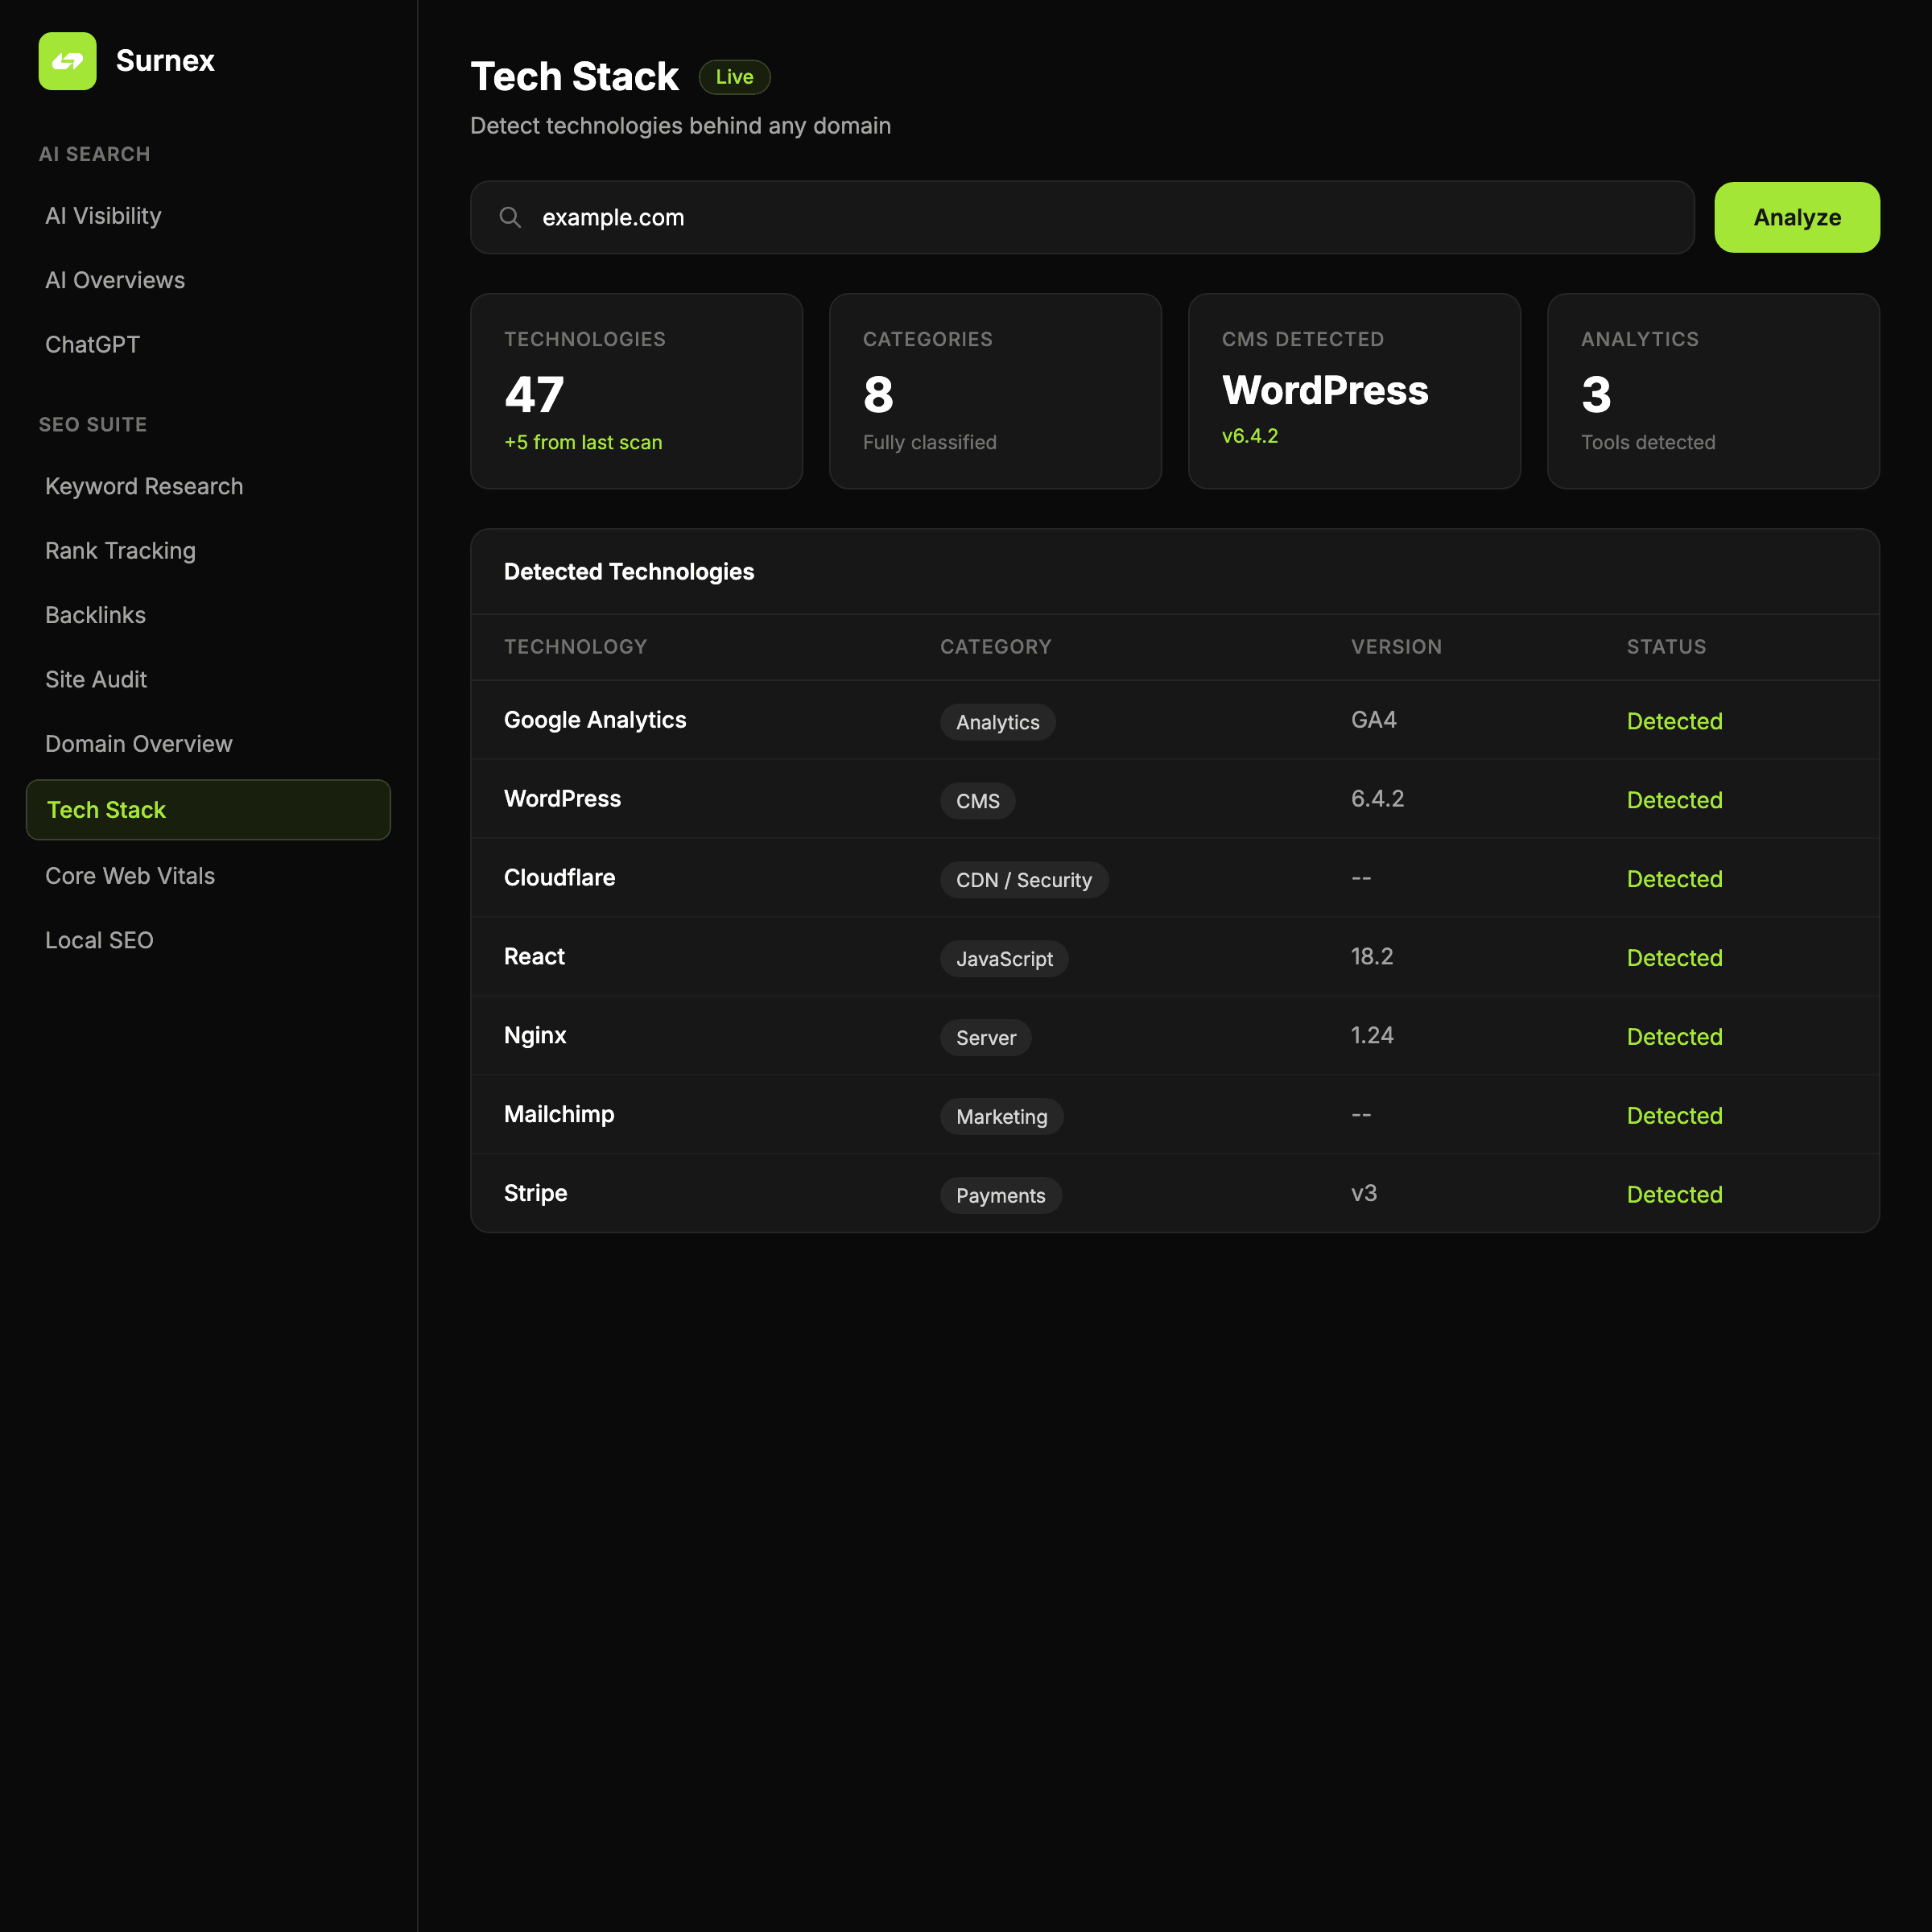Screen dimensions: 1932x1932
Task: Click the search magnifier icon
Action: [x=510, y=217]
